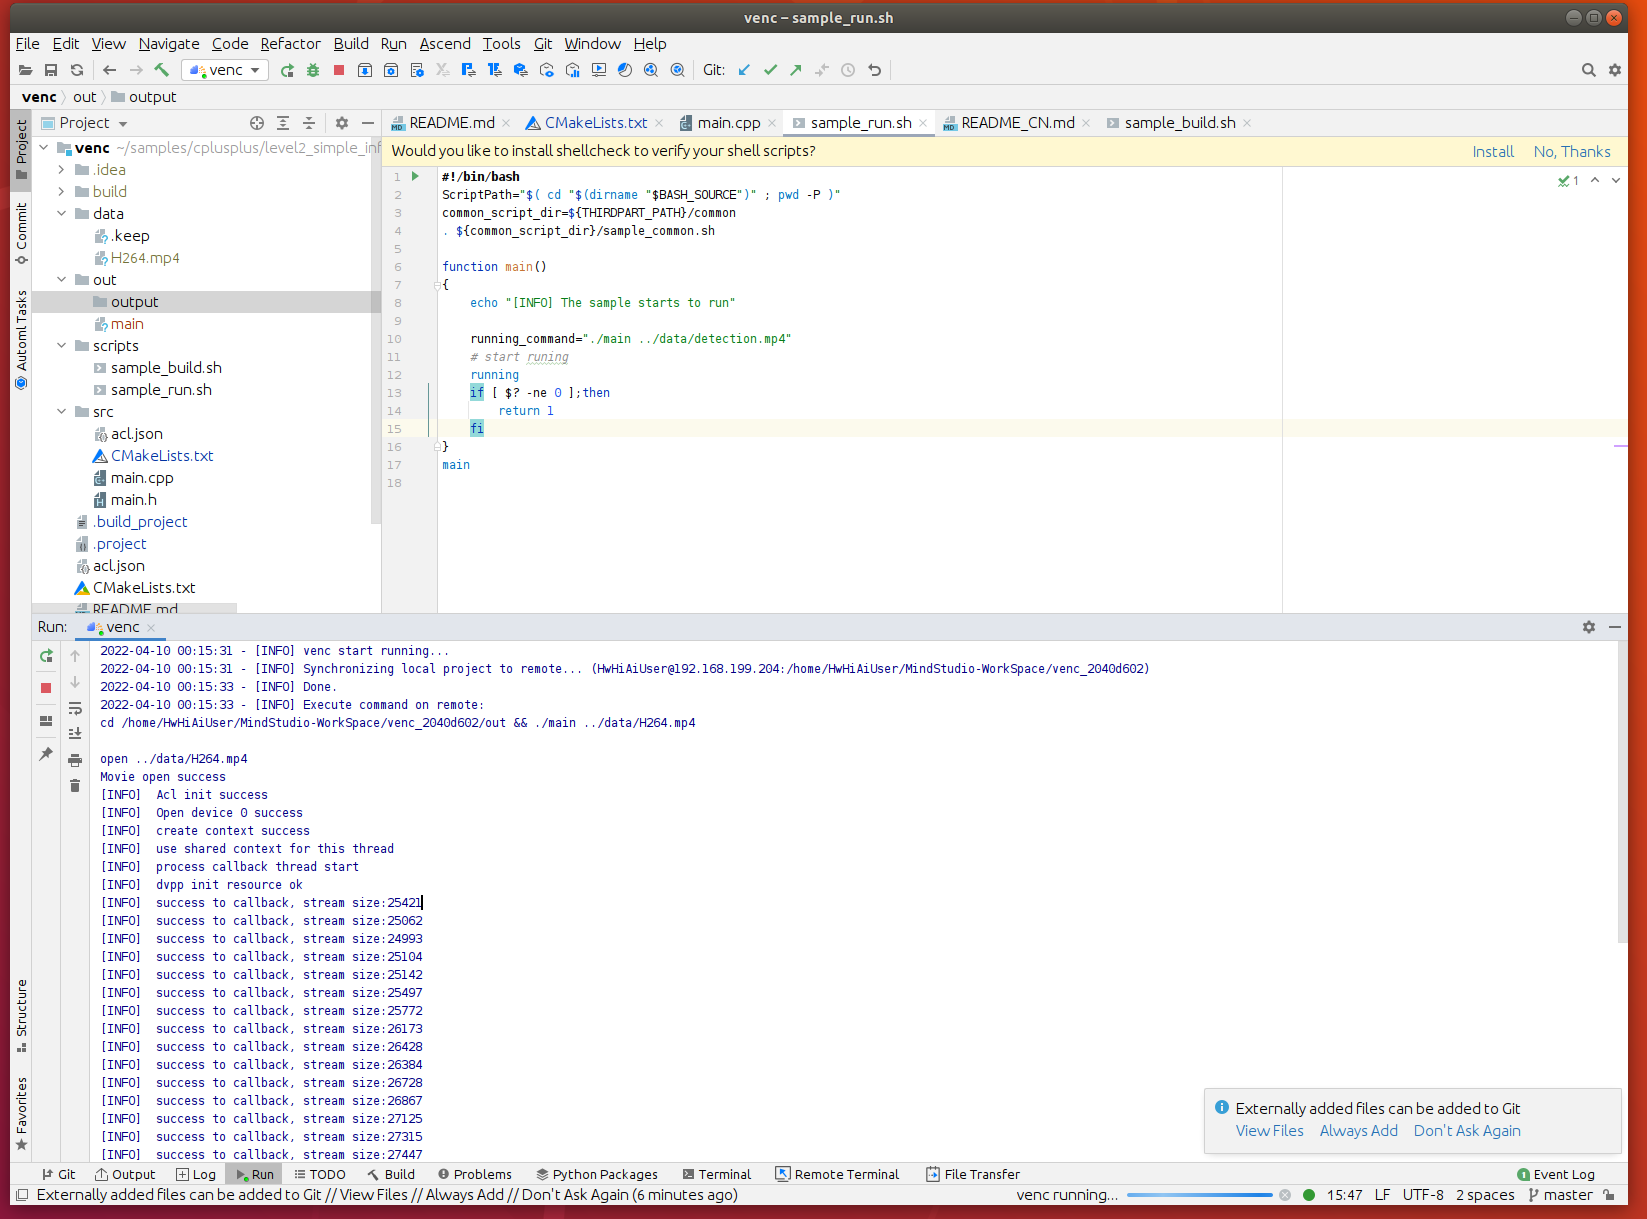Rerun venc in the Run panel
Screen dimensions: 1647x1219
(x=46, y=656)
